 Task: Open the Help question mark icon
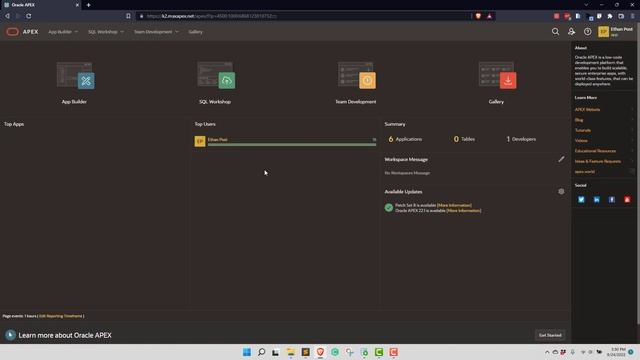click(587, 31)
